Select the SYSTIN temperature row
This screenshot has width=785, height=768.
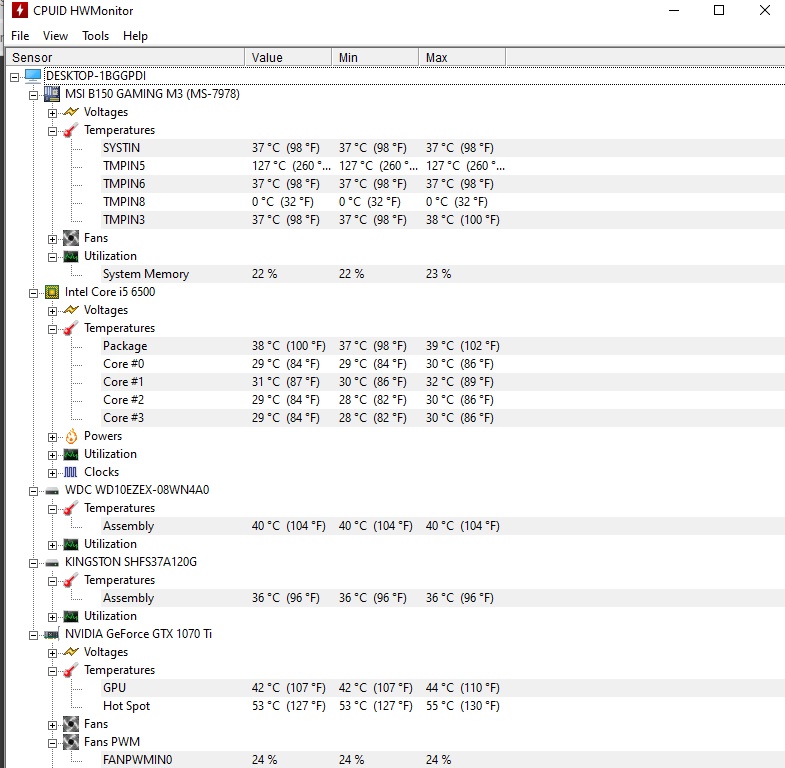tap(443, 148)
